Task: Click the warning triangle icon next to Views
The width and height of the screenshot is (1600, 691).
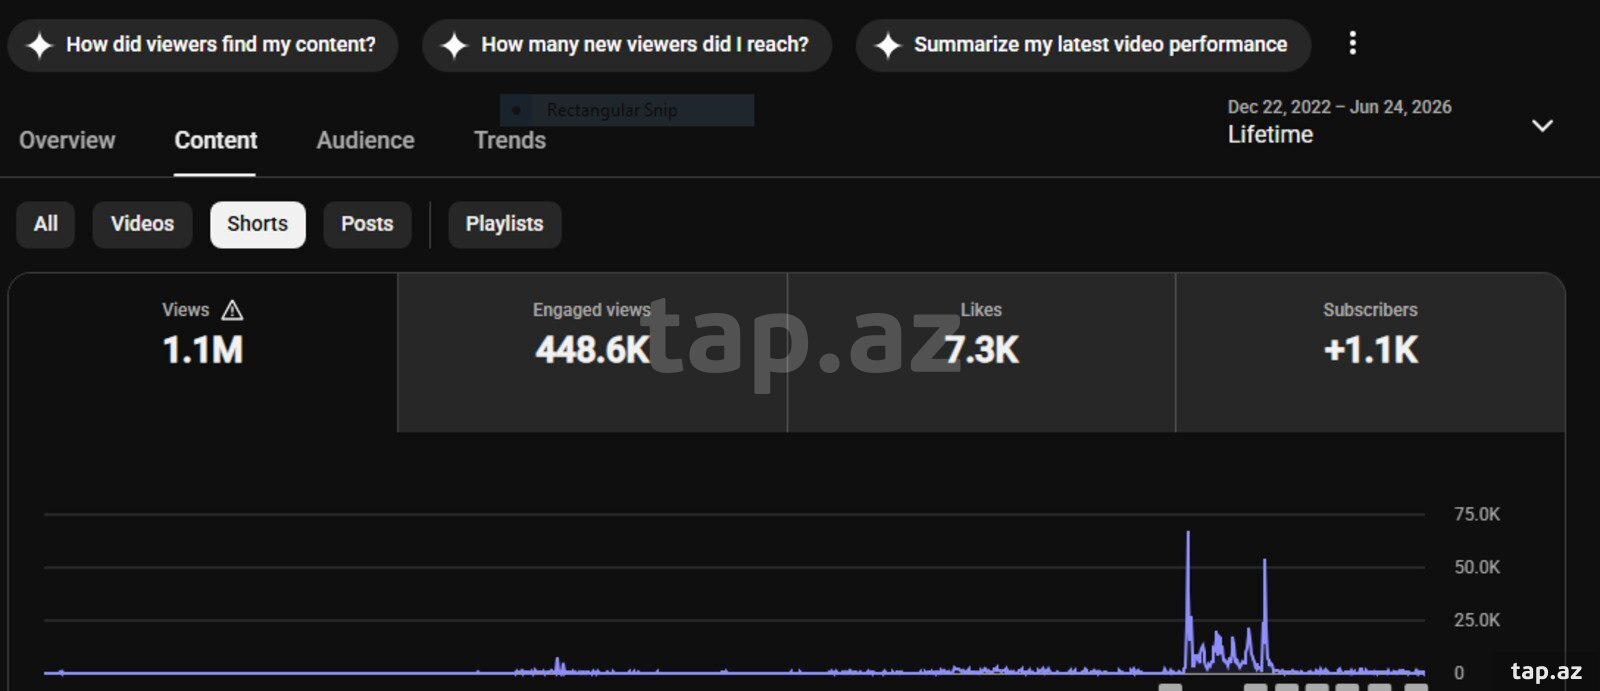Action: pos(232,310)
